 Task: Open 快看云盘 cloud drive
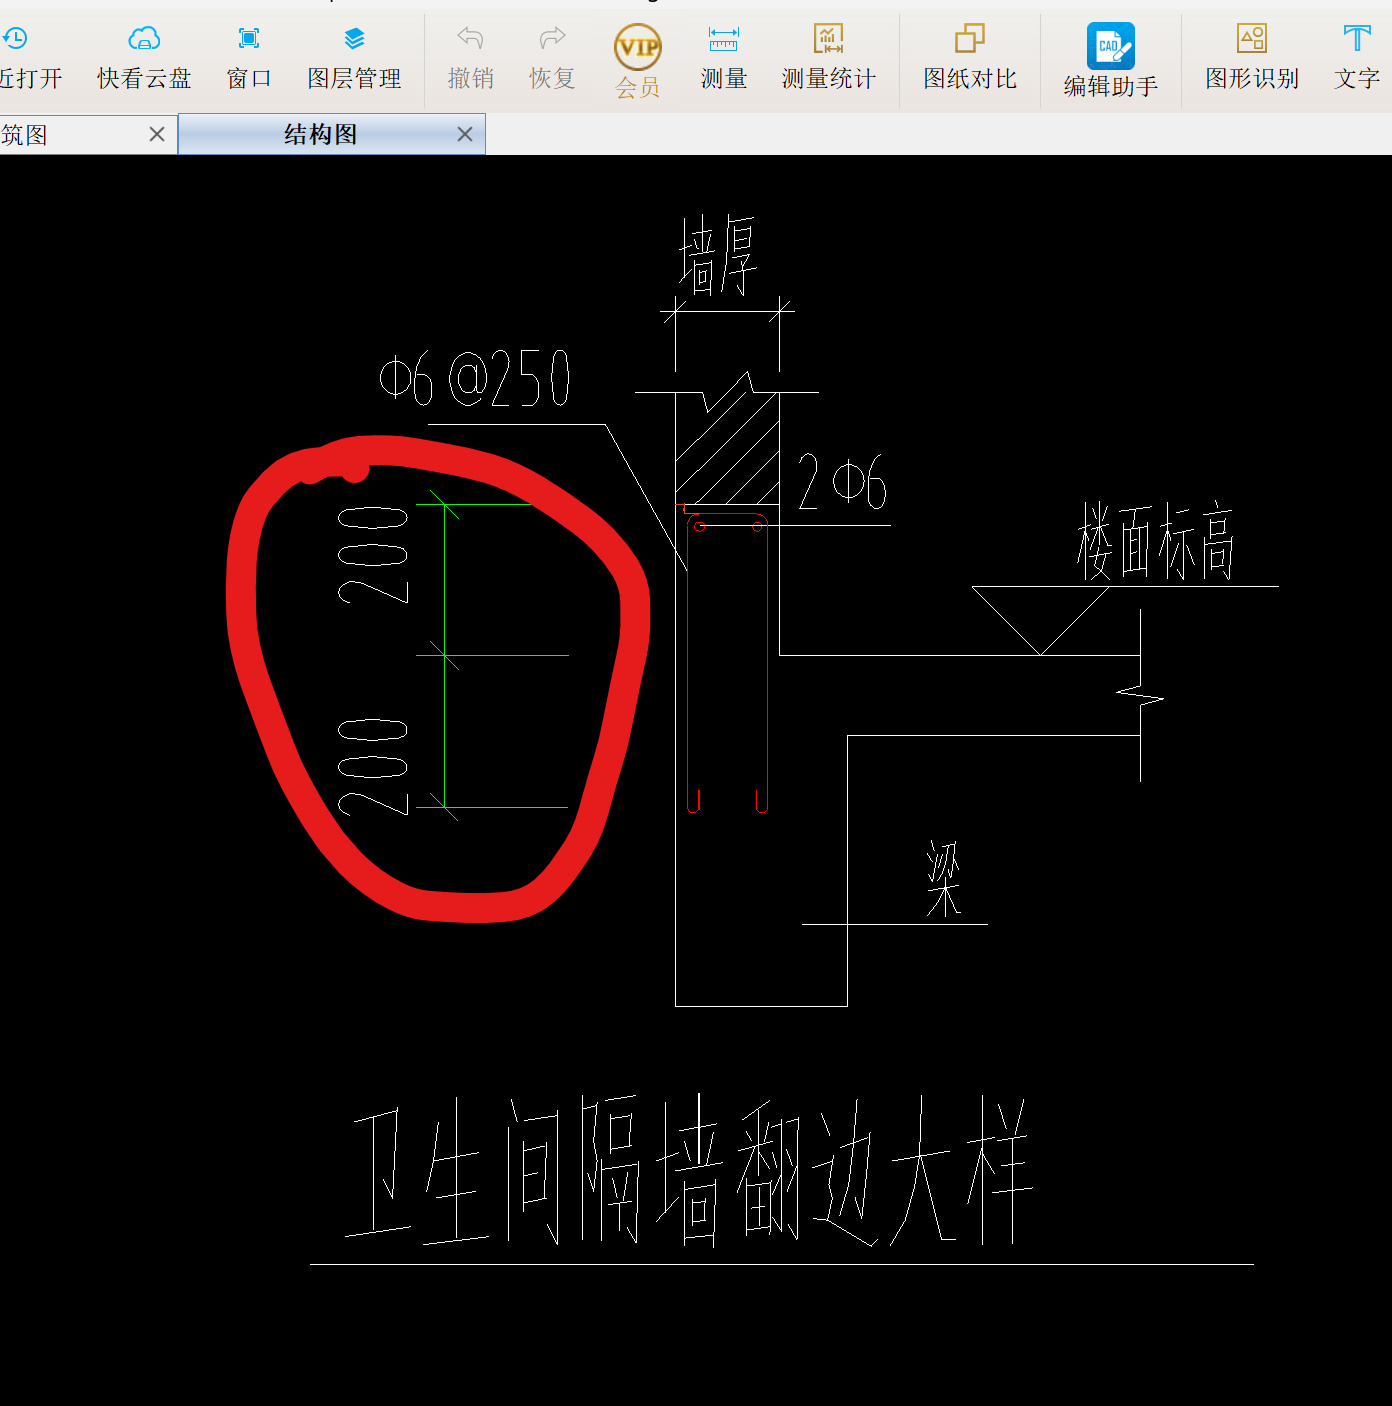point(144,58)
